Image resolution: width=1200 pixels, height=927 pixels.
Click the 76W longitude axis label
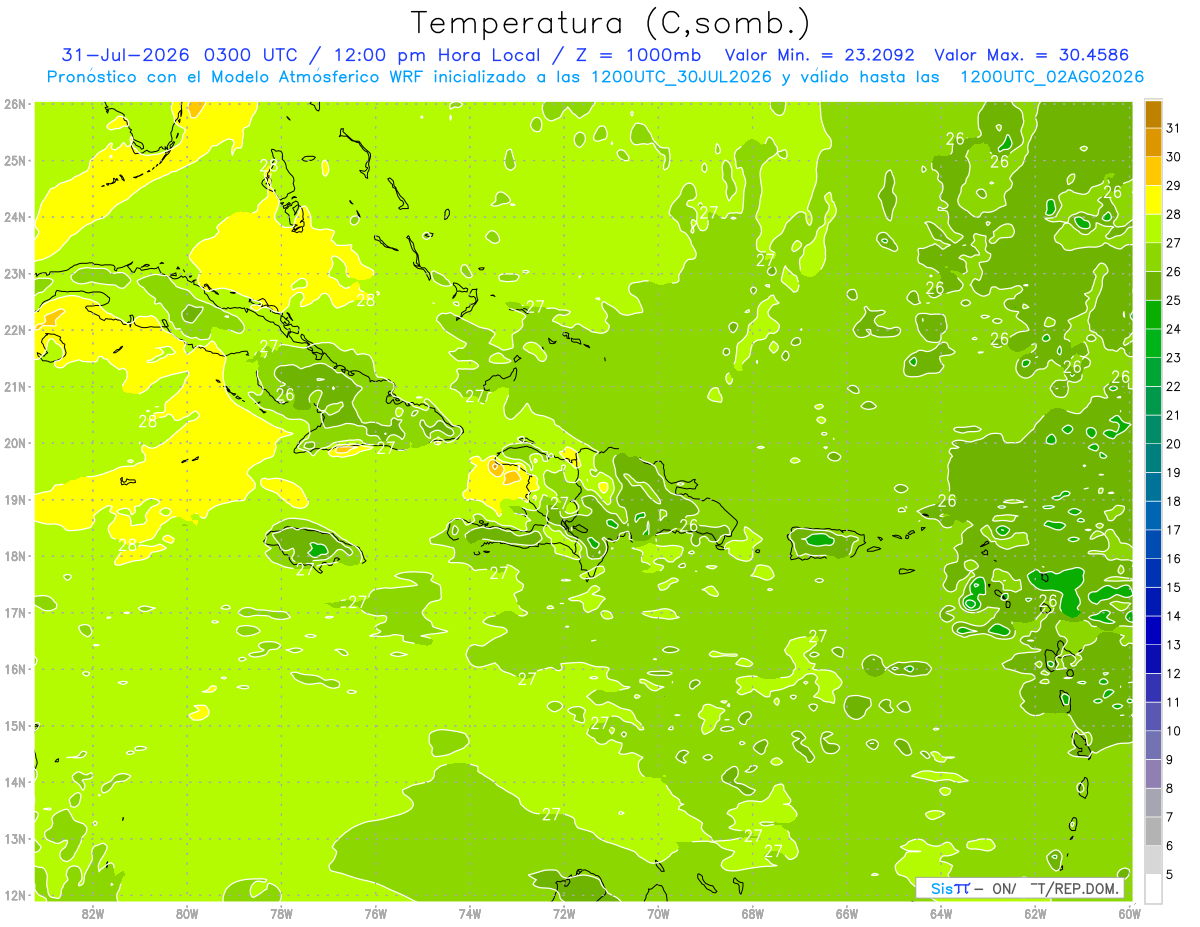[376, 913]
